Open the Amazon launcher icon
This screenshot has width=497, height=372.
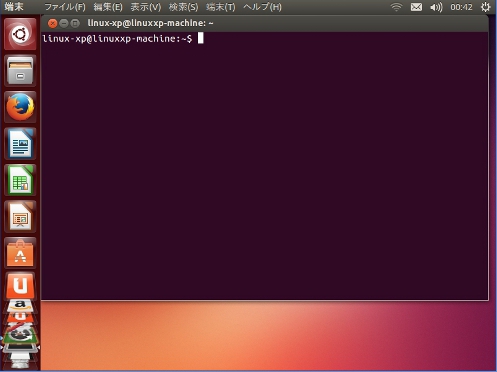20,305
